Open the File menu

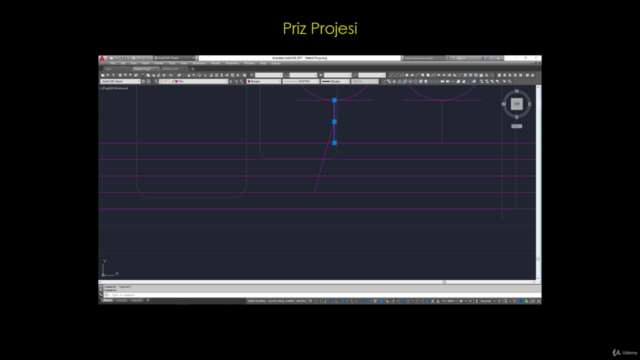(113, 63)
